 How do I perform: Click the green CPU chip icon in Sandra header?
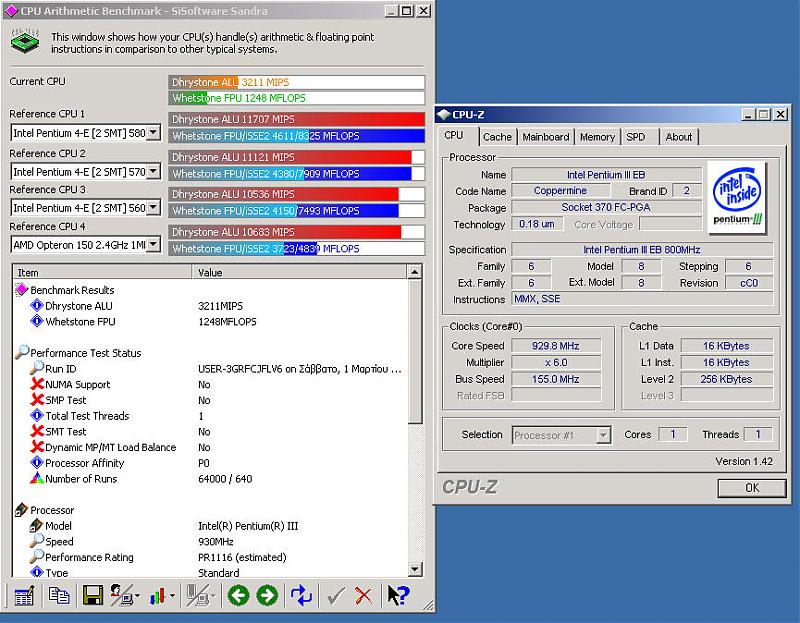[x=25, y=42]
